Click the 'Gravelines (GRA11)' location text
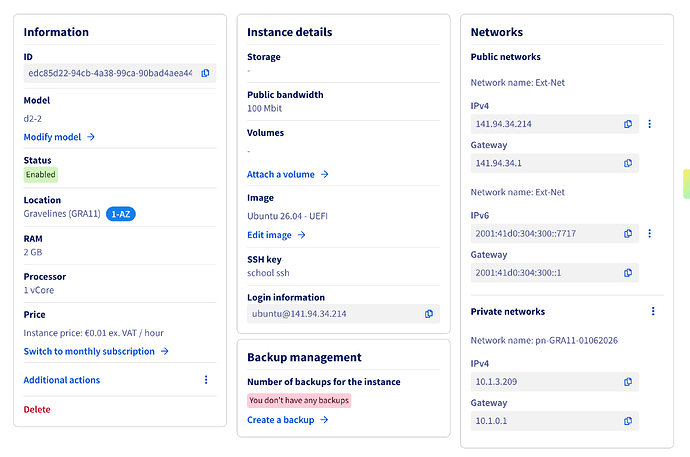The height and width of the screenshot is (457, 690). tap(62, 214)
